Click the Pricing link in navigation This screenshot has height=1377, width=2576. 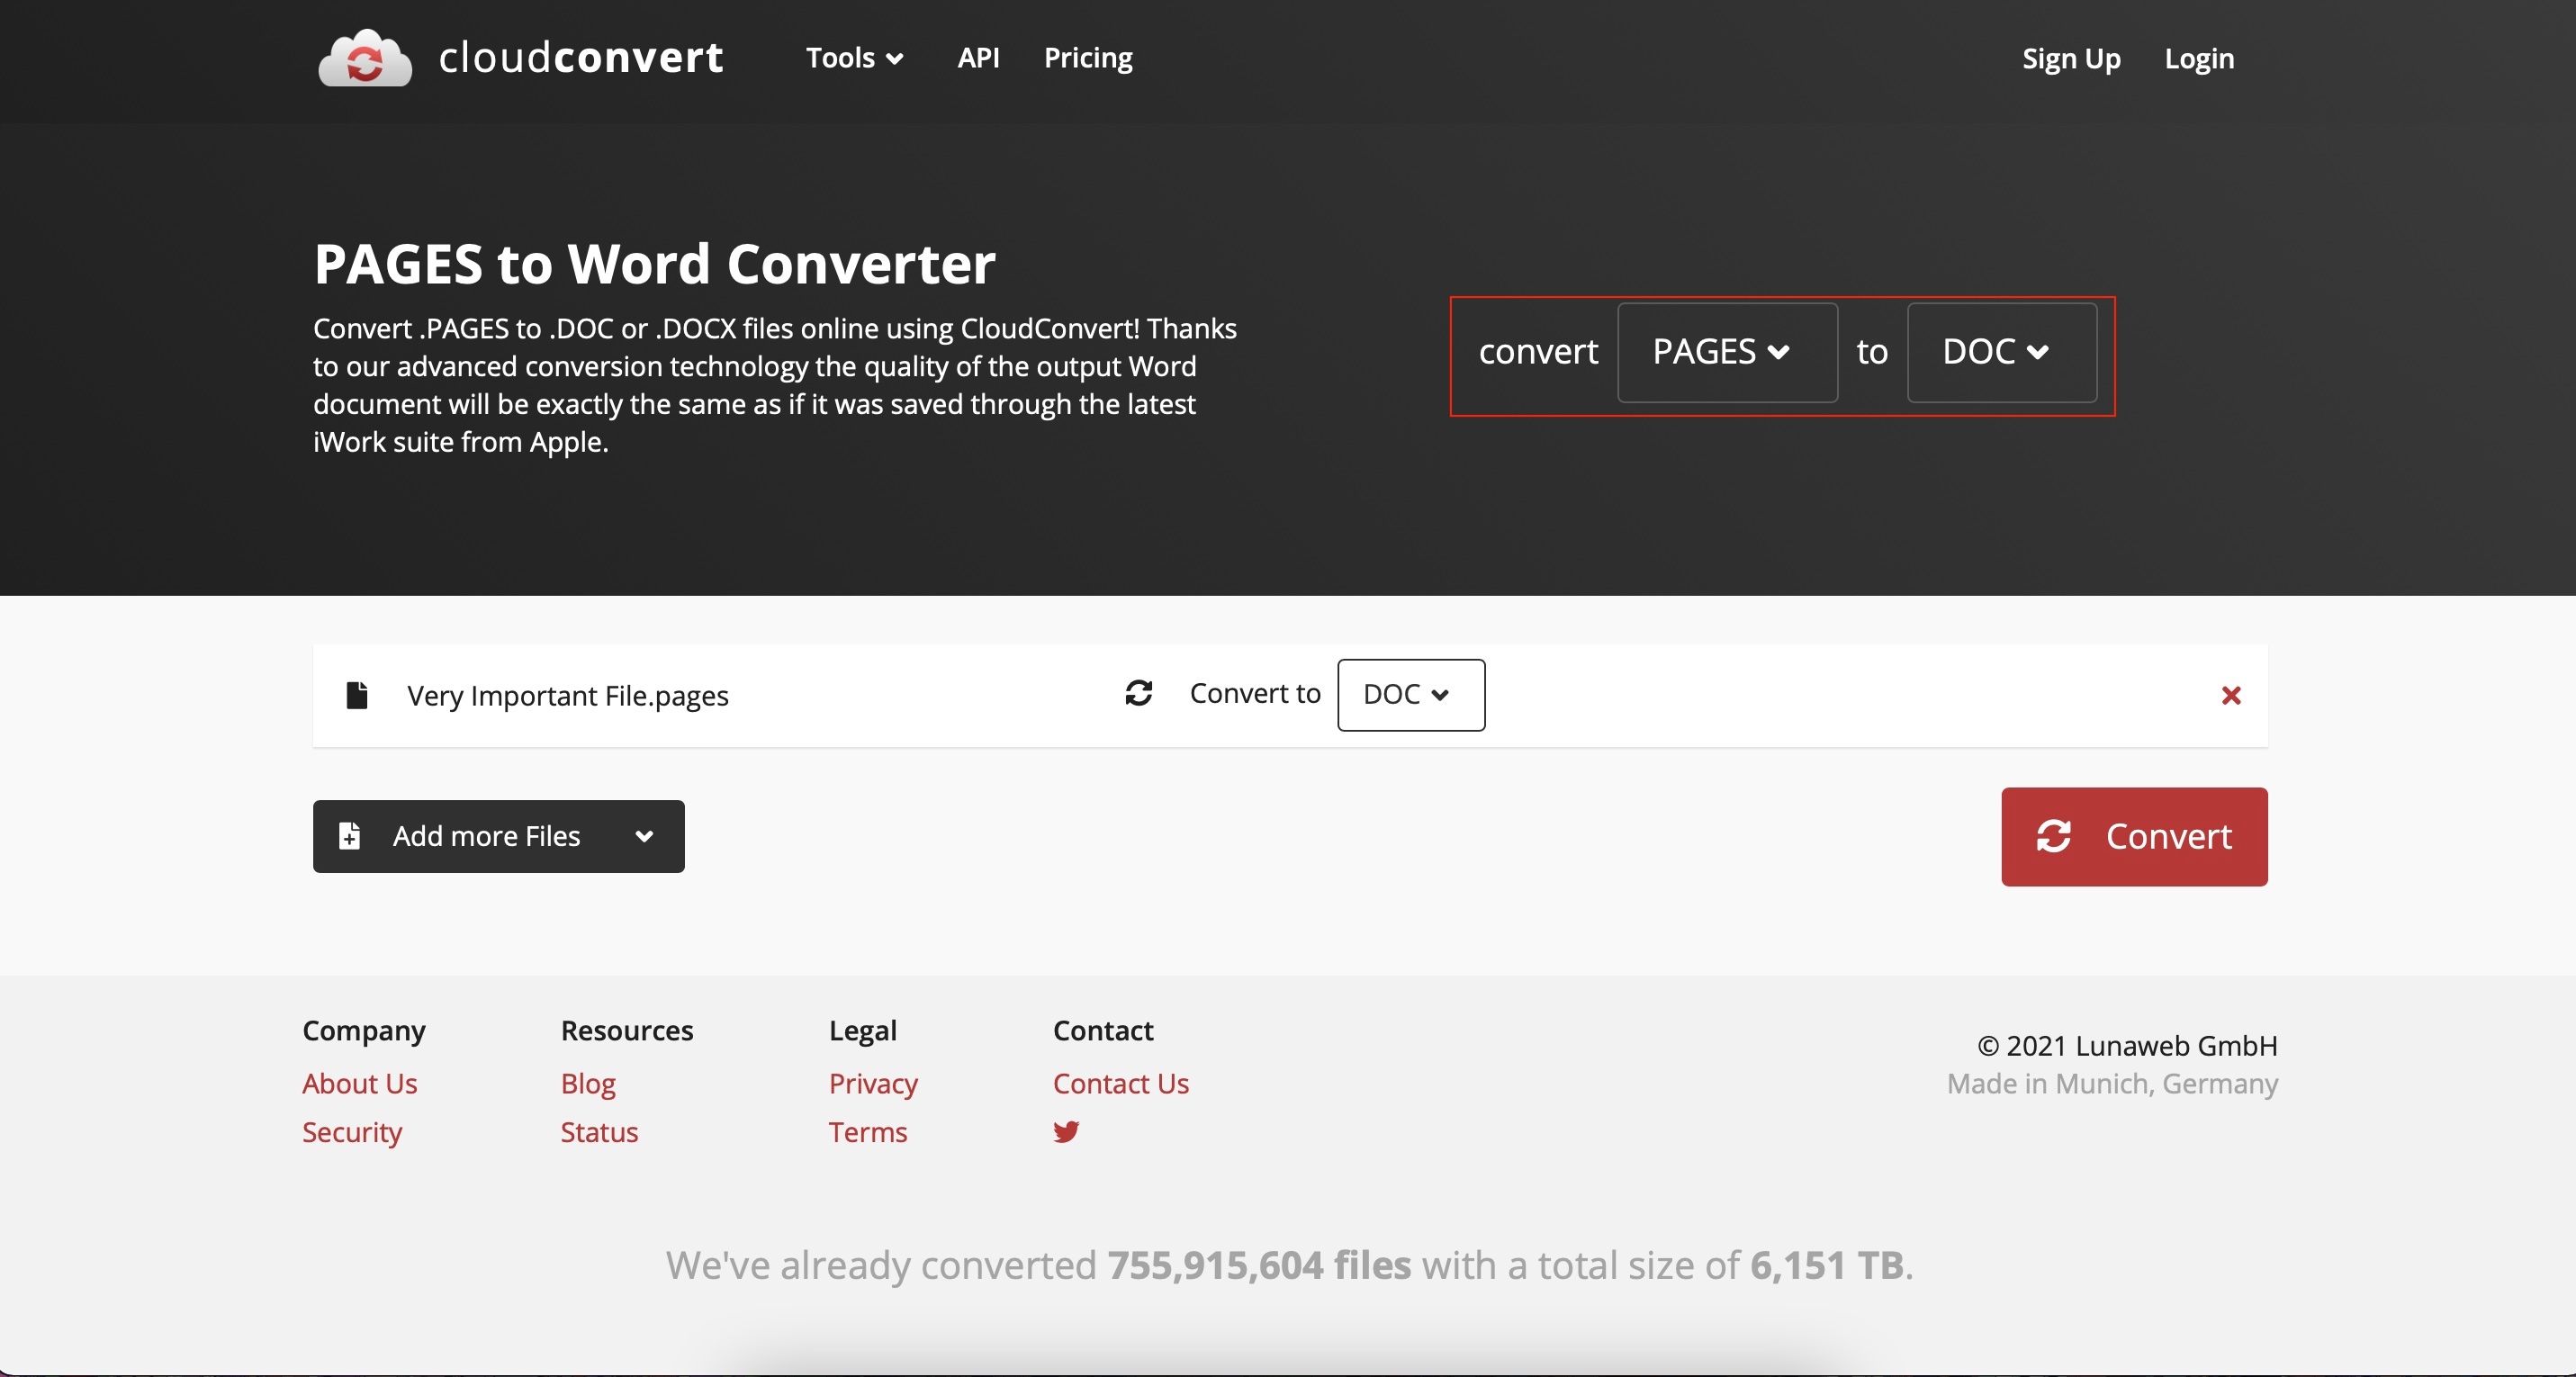(1087, 56)
